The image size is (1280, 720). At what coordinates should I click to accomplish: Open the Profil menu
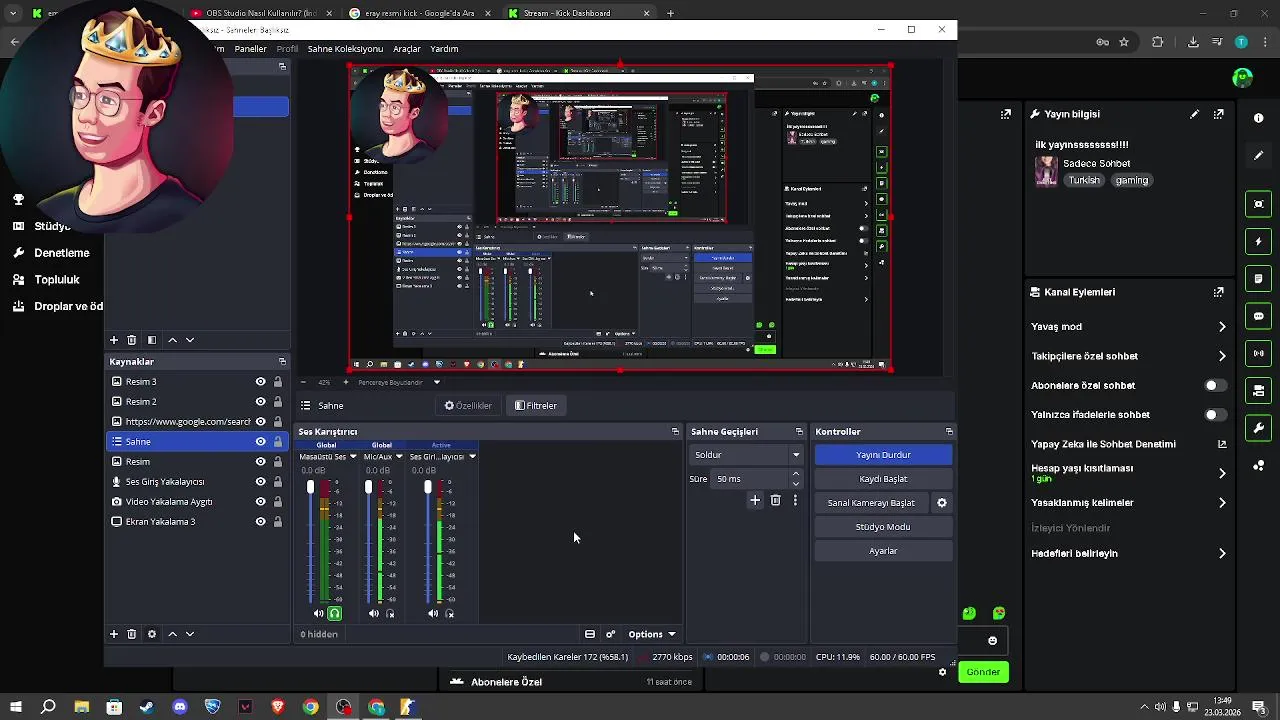pos(287,49)
